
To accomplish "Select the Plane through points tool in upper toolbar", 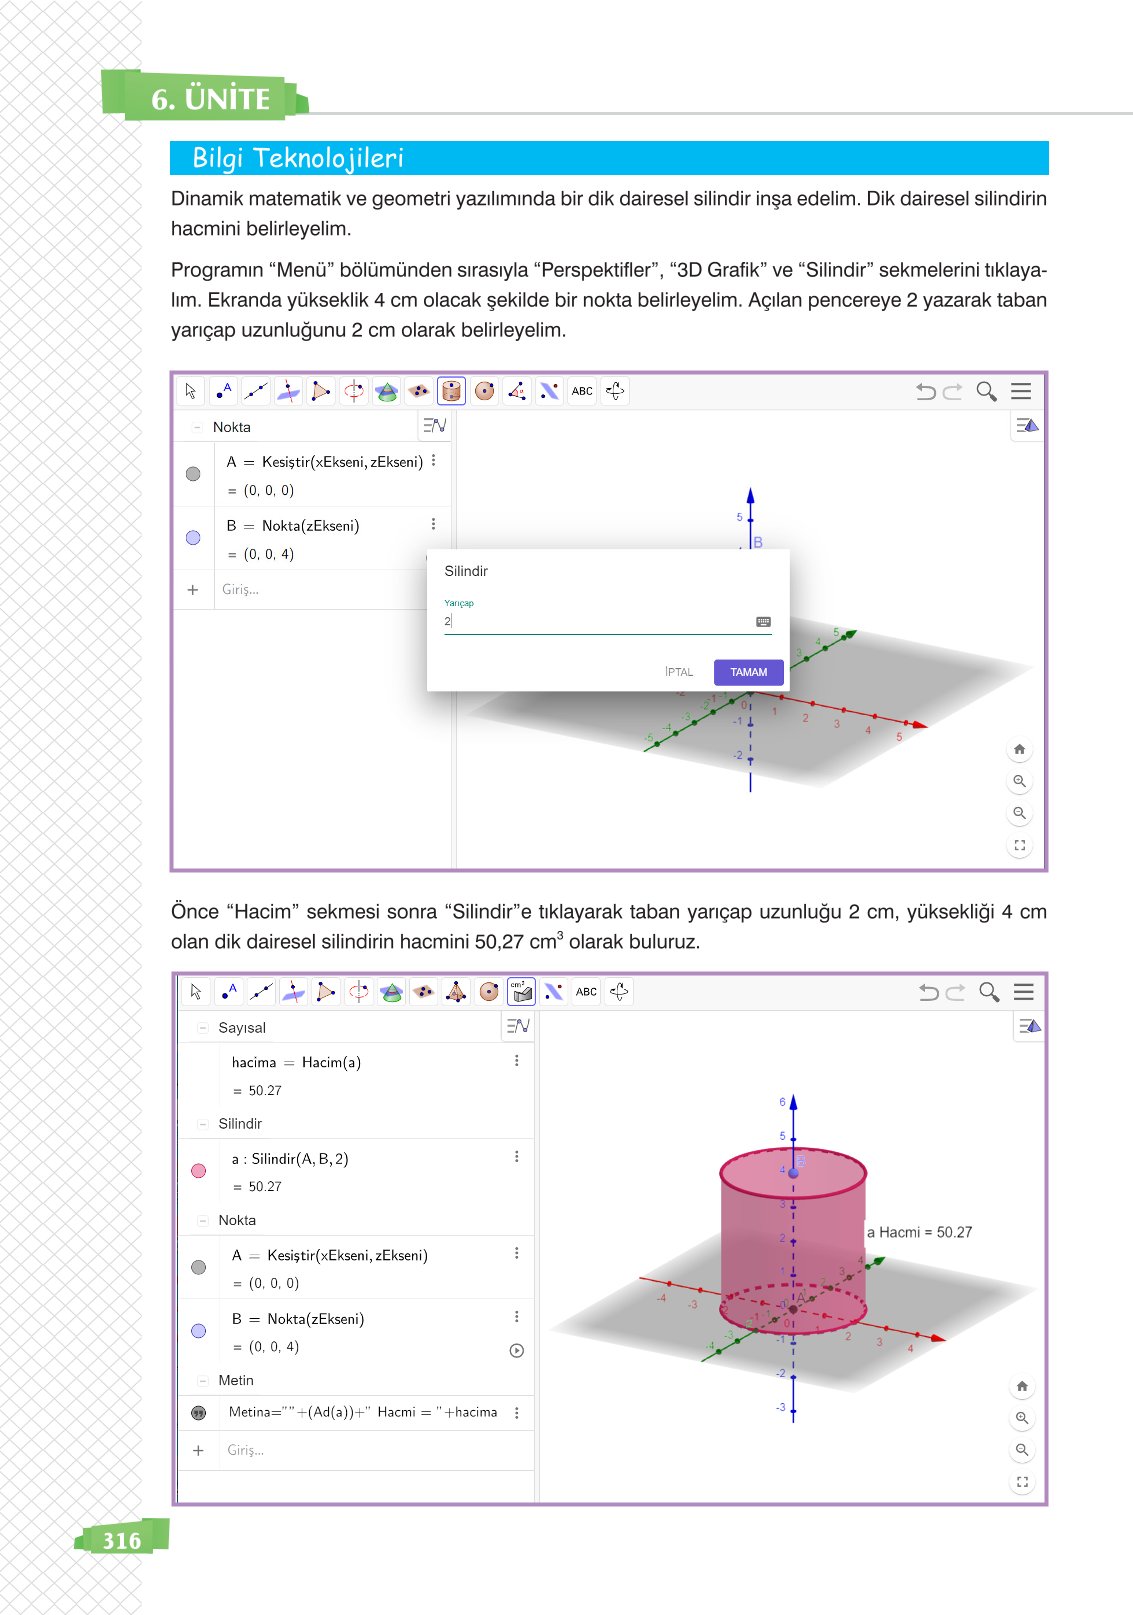I will click(419, 391).
